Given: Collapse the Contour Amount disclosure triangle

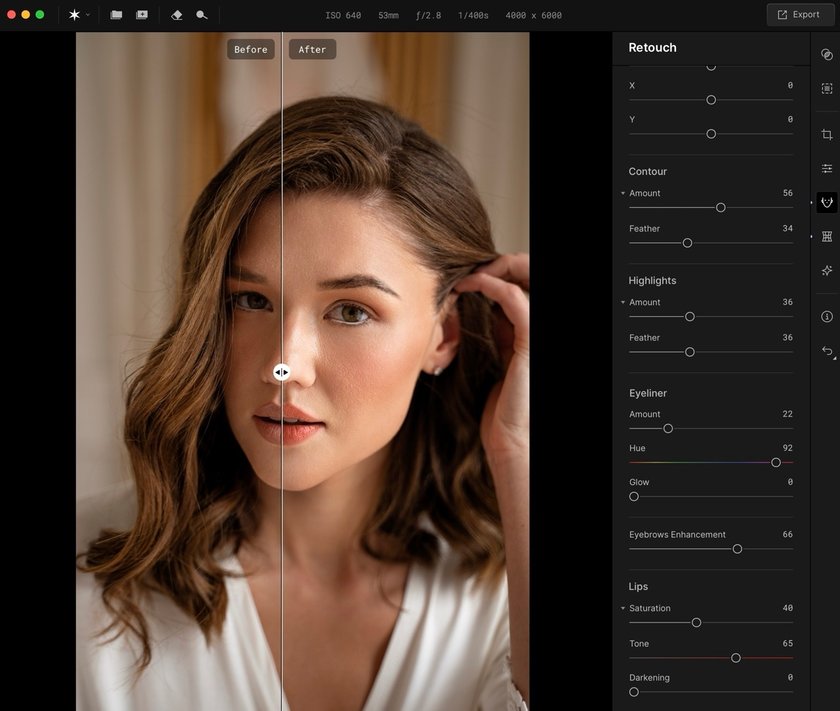Looking at the screenshot, I should [622, 193].
